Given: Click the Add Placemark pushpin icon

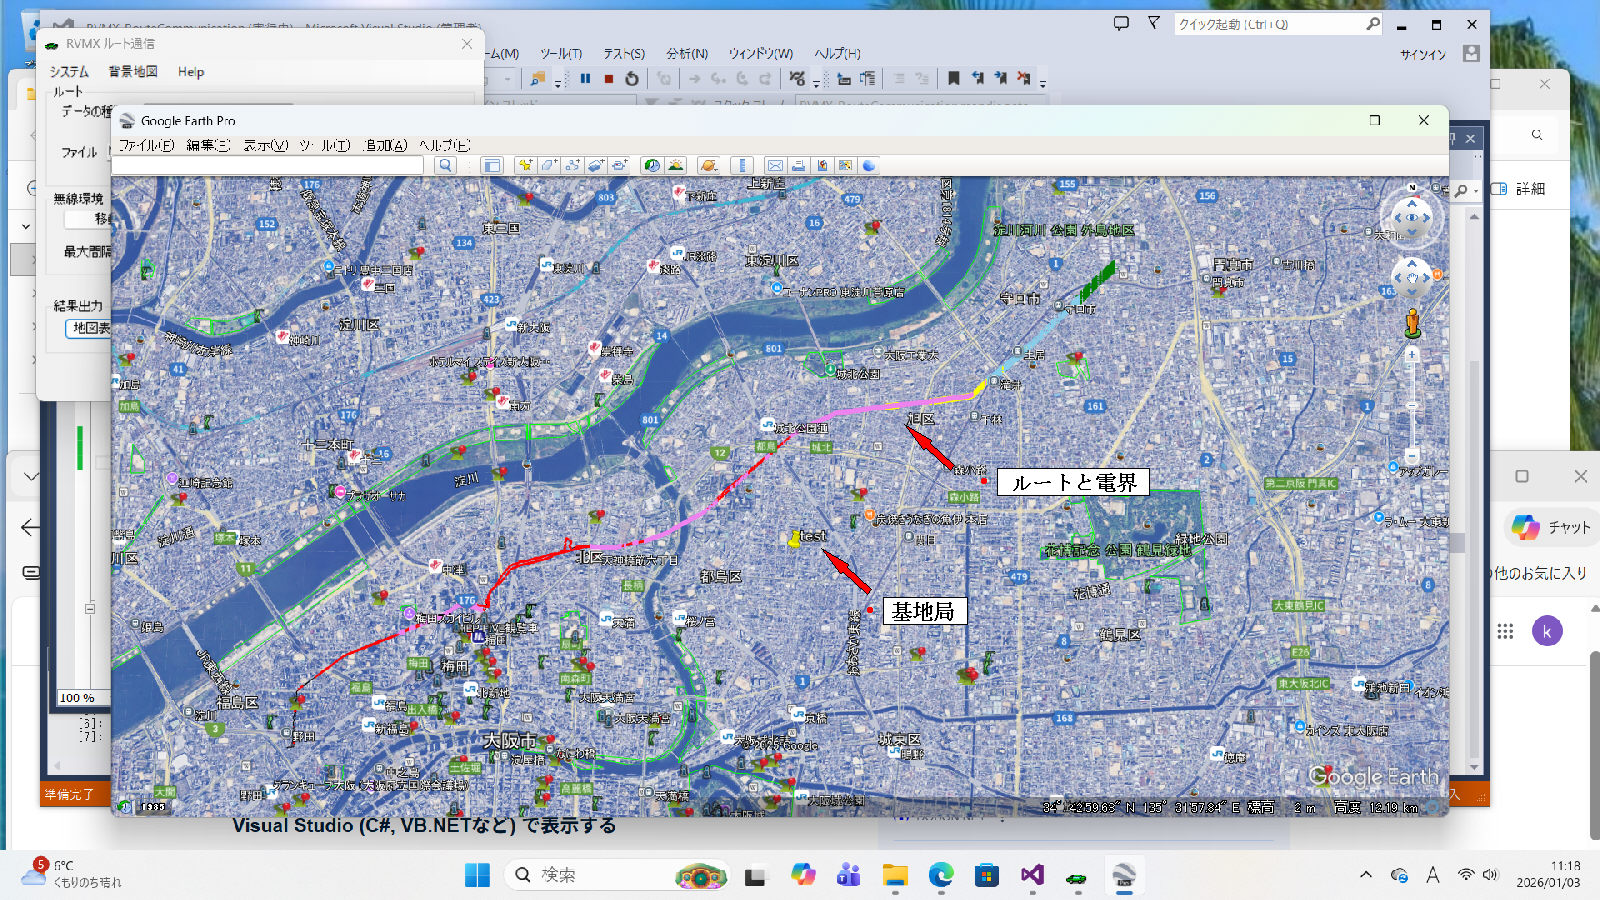Looking at the screenshot, I should pyautogui.click(x=525, y=166).
